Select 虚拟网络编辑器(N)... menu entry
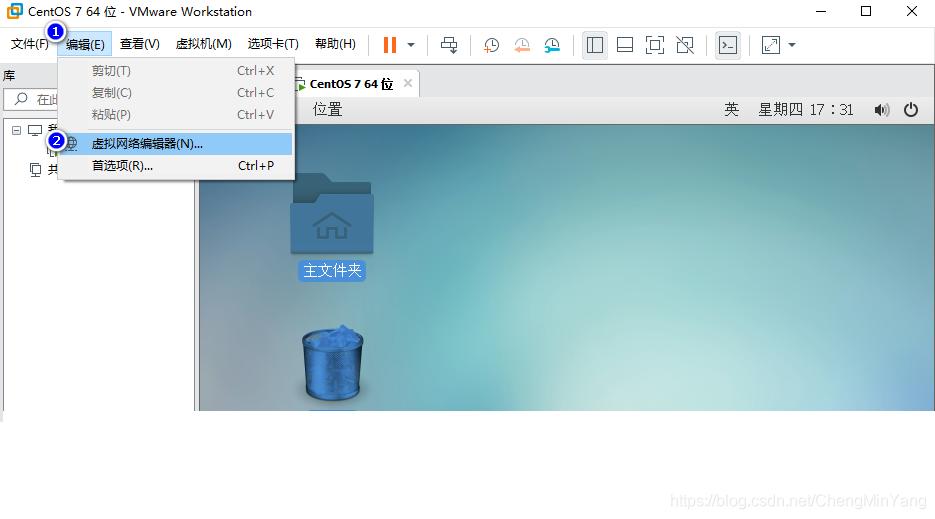This screenshot has height=519, width=935. 177,144
